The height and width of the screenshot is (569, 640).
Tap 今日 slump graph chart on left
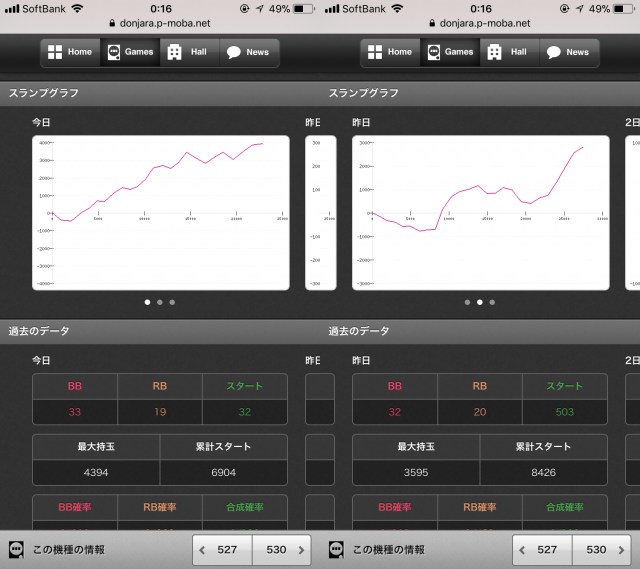click(x=160, y=212)
